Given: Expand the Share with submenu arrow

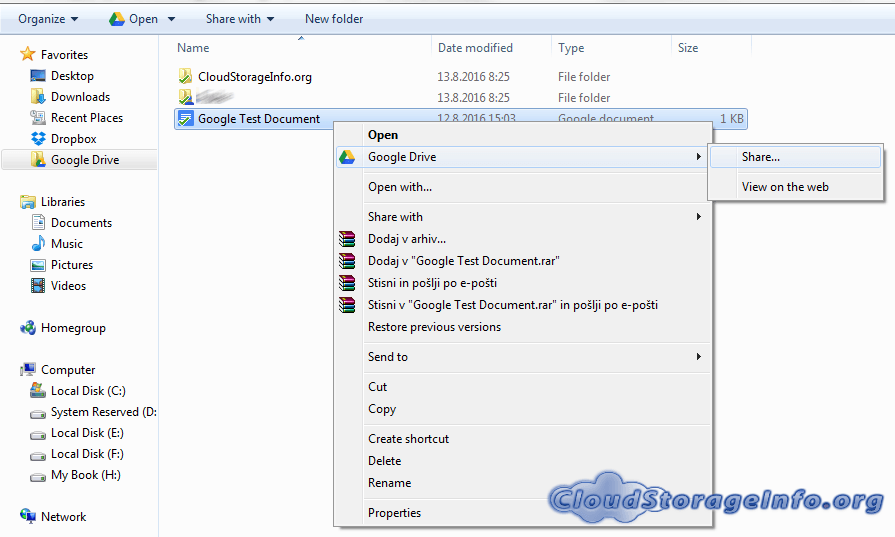Looking at the screenshot, I should [698, 216].
